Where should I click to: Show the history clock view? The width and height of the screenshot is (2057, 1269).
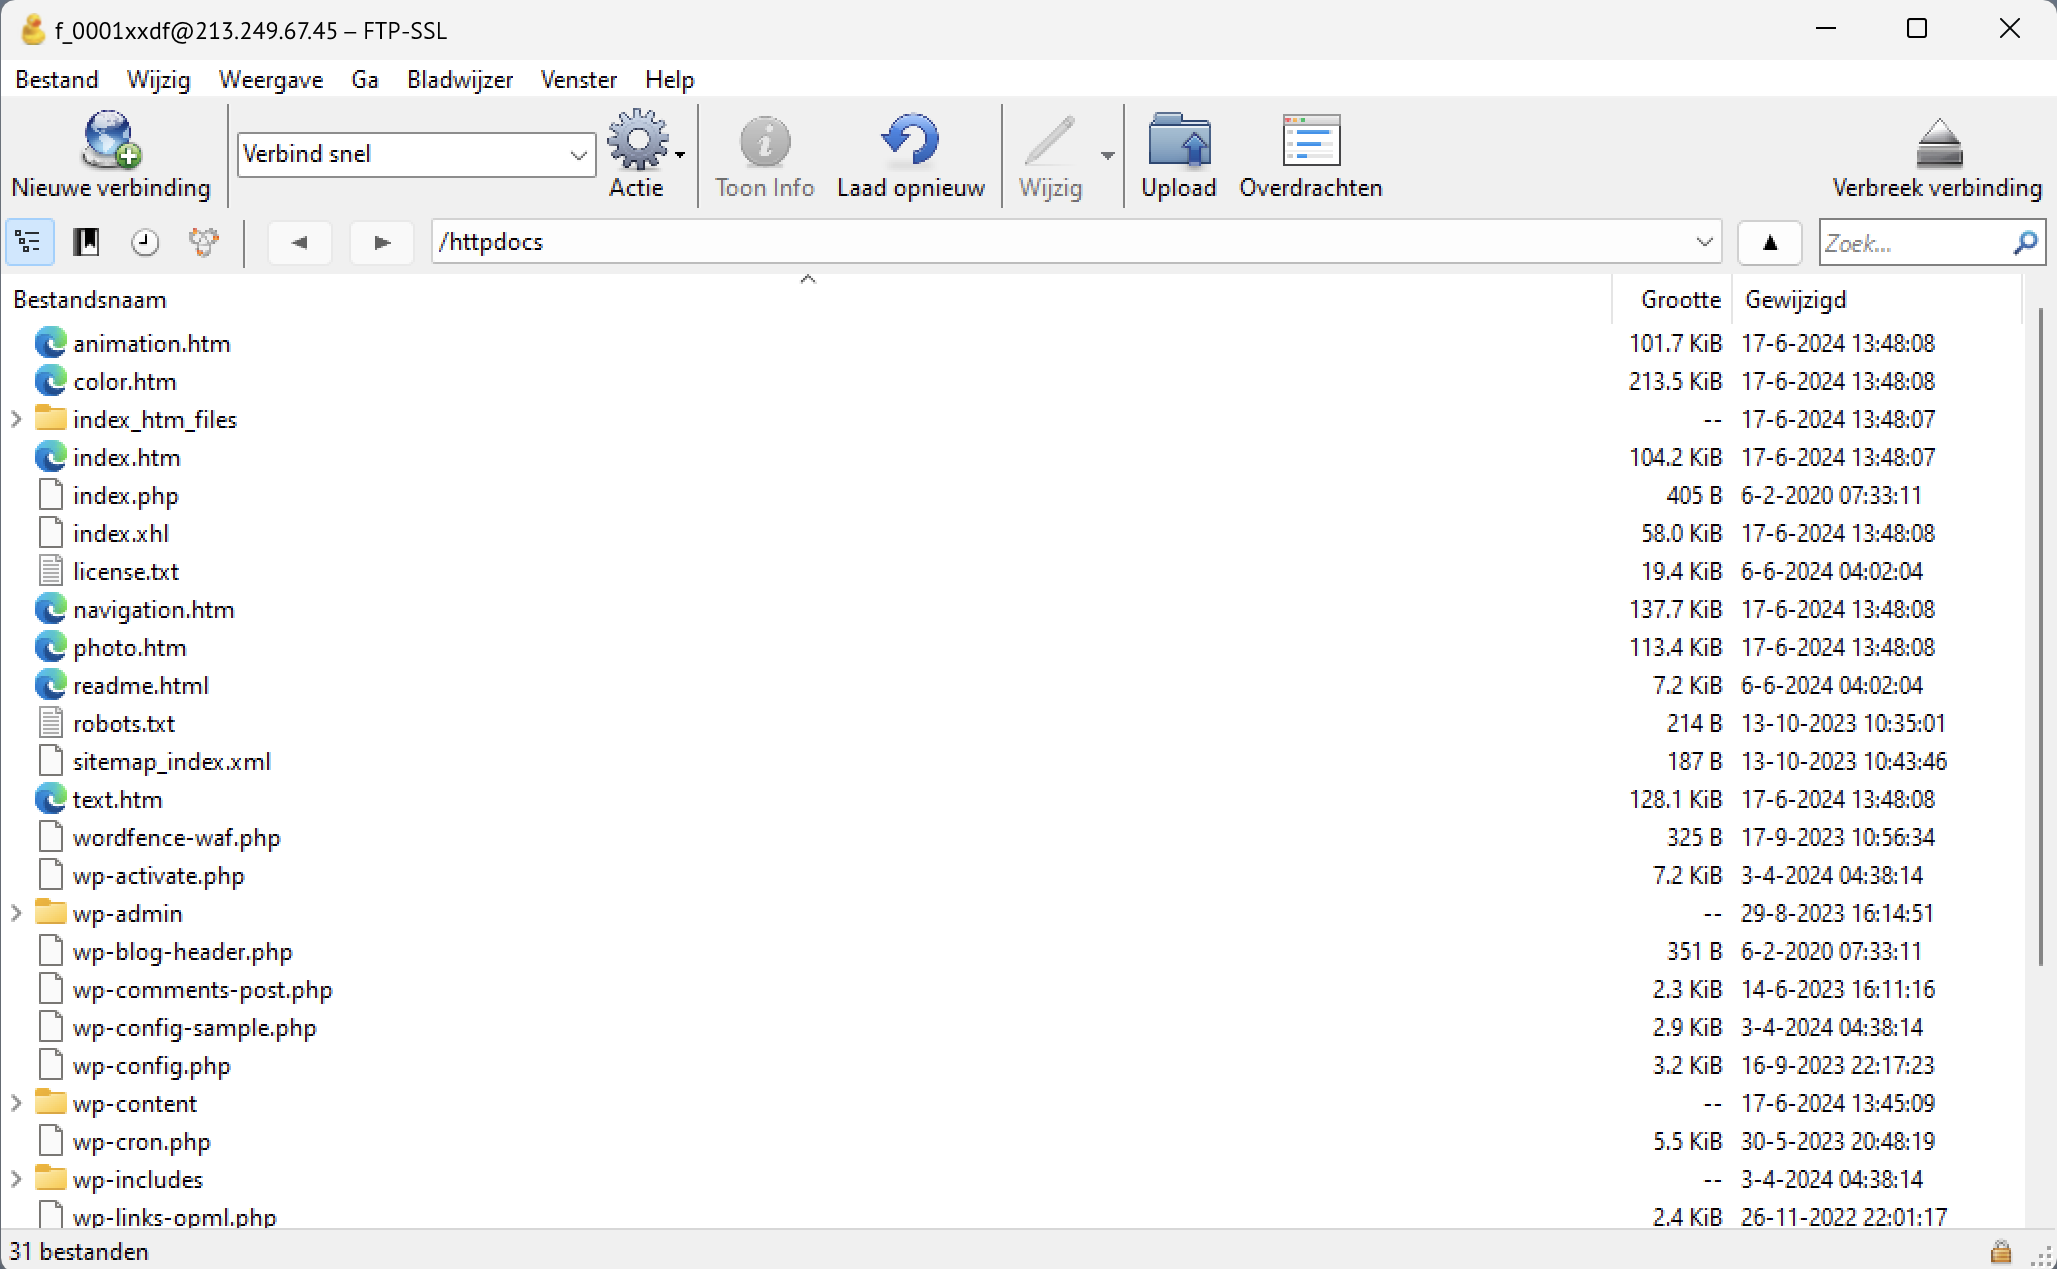(x=145, y=242)
